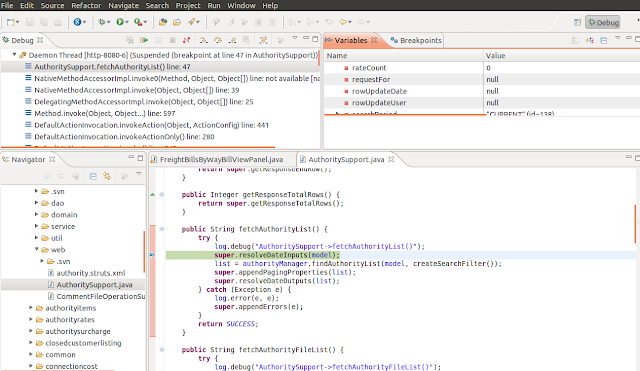Screen dimensions: 640x371
Task: Click Collapse All icon in Variables view
Action: pyautogui.click(x=604, y=40)
